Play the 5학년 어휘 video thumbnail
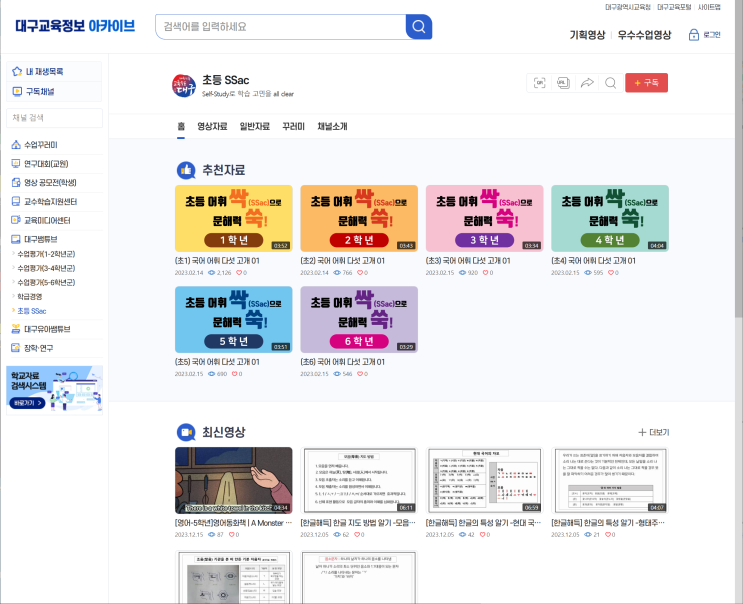Image resolution: width=743 pixels, height=604 pixels. [234, 319]
